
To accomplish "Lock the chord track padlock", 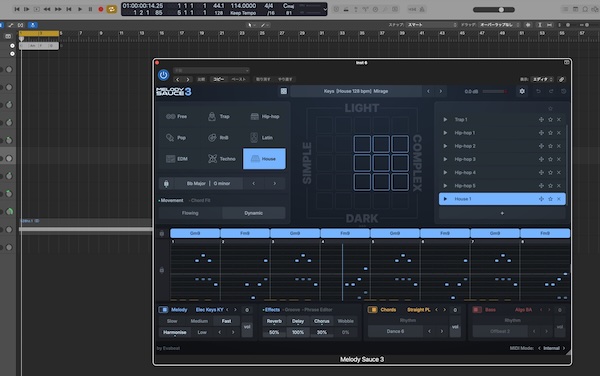I will [161, 233].
